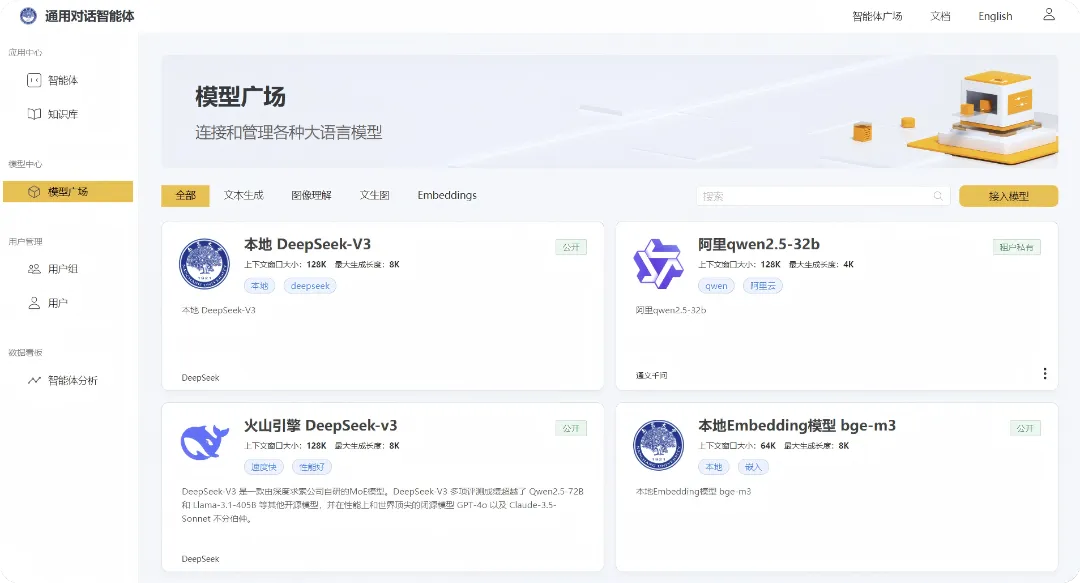Screen dimensions: 1080x583
Task: Click the 阿里qwen2.5-32b Qwen logo
Action: [658, 264]
